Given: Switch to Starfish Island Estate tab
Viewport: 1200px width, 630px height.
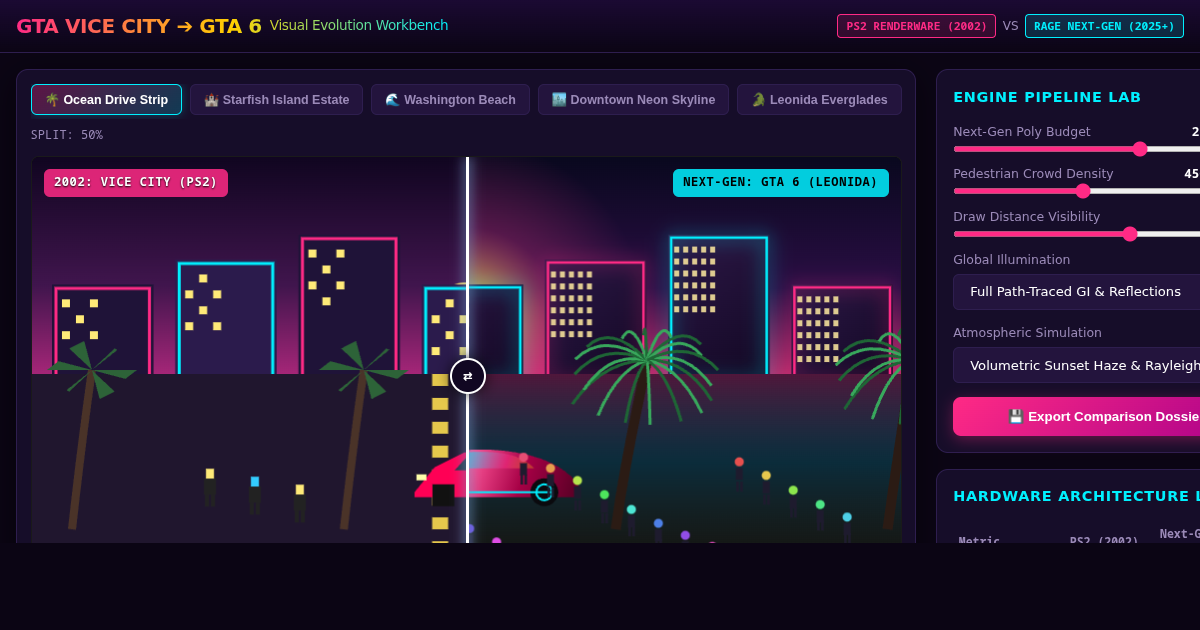Looking at the screenshot, I should click(276, 100).
